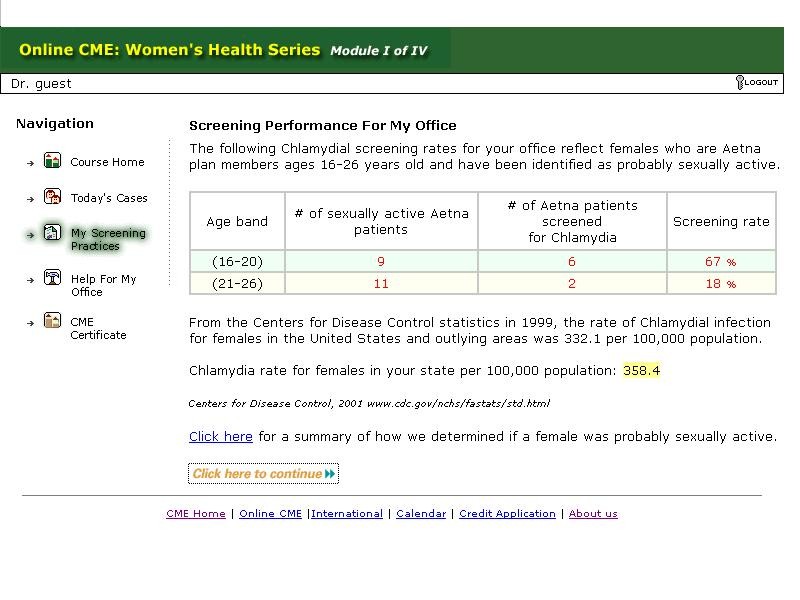
Task: Select My Screening Practices menu item
Action: click(108, 239)
